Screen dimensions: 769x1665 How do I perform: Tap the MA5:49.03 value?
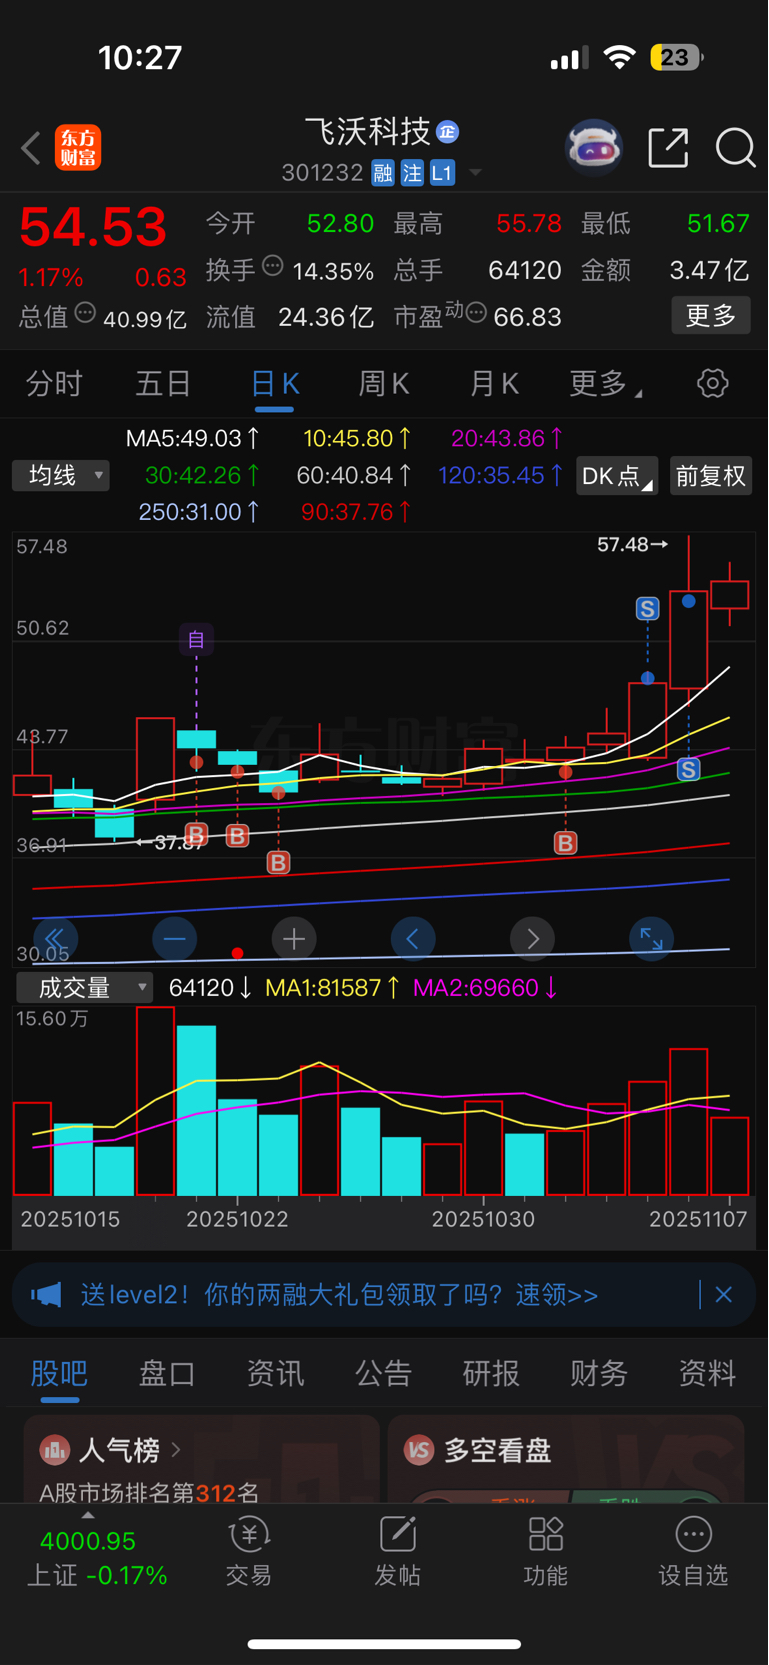192,438
